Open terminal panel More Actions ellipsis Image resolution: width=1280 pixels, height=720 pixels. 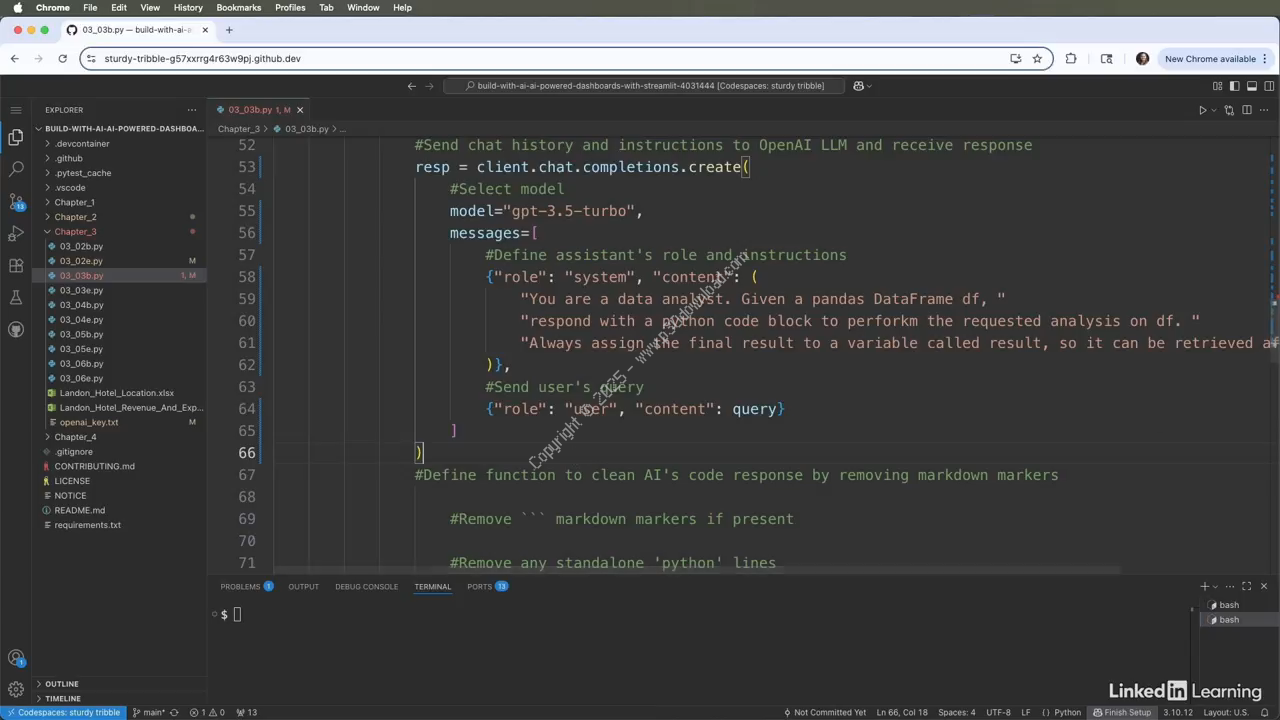pos(1229,586)
